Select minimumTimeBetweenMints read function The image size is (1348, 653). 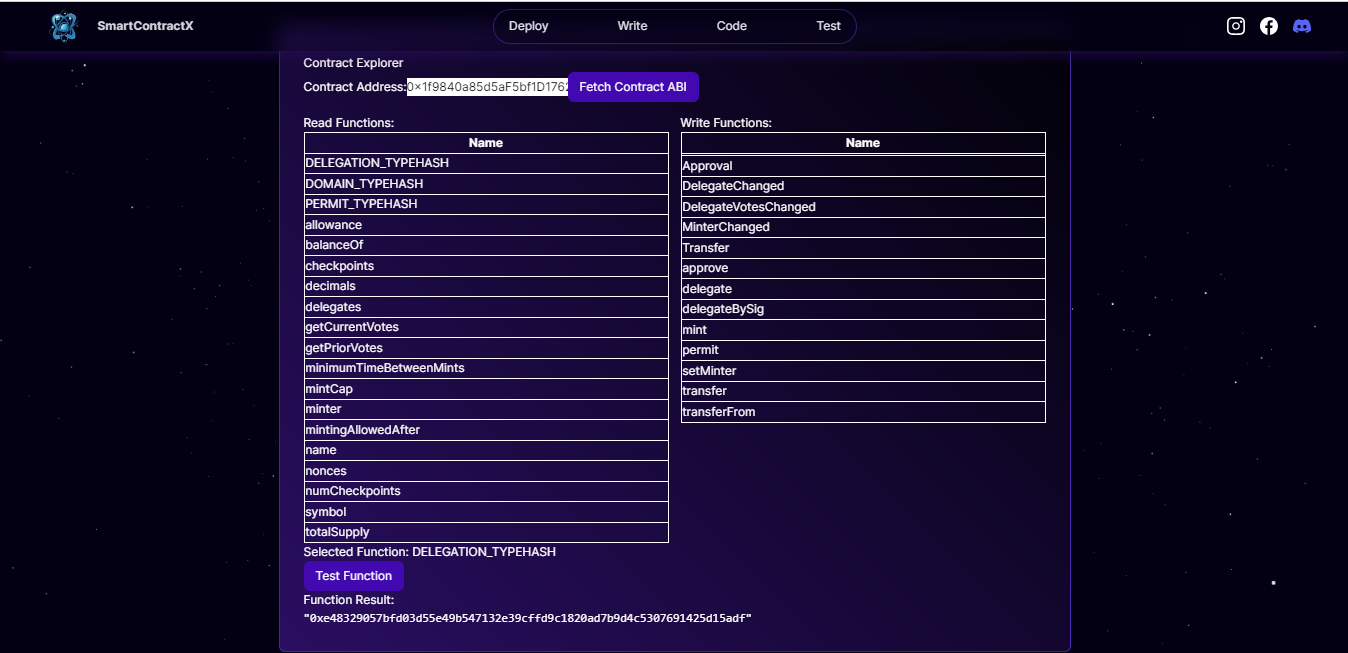(486, 368)
